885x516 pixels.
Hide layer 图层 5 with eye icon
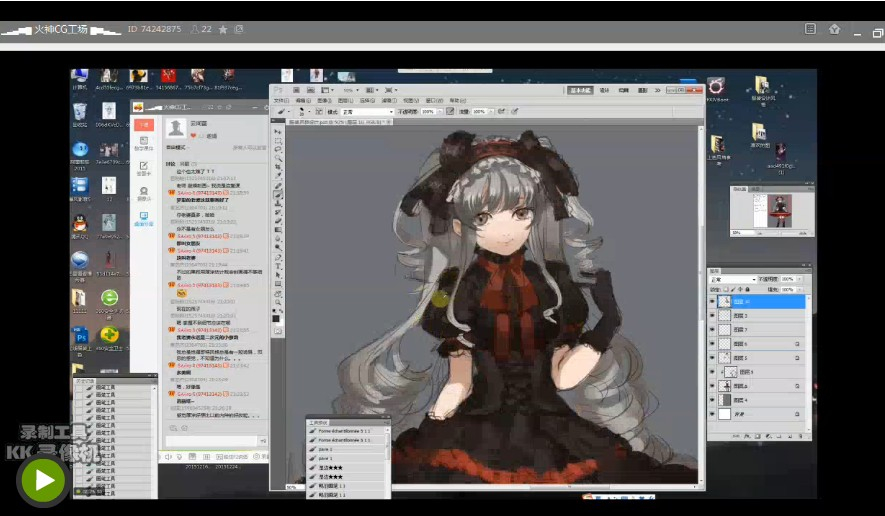click(x=712, y=357)
